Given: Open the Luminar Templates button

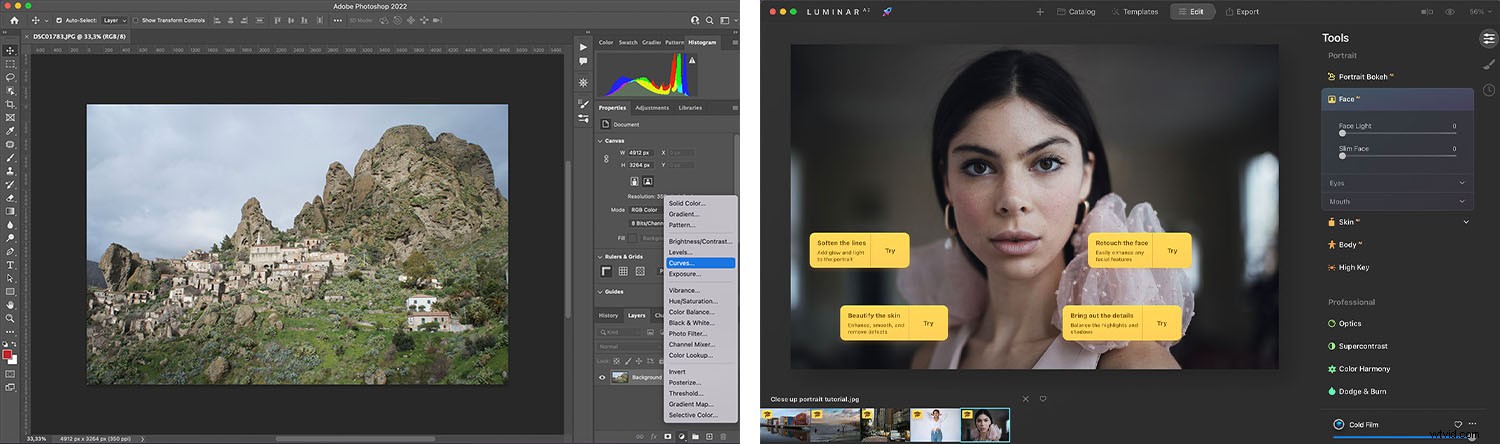Looking at the screenshot, I should click(x=1135, y=12).
